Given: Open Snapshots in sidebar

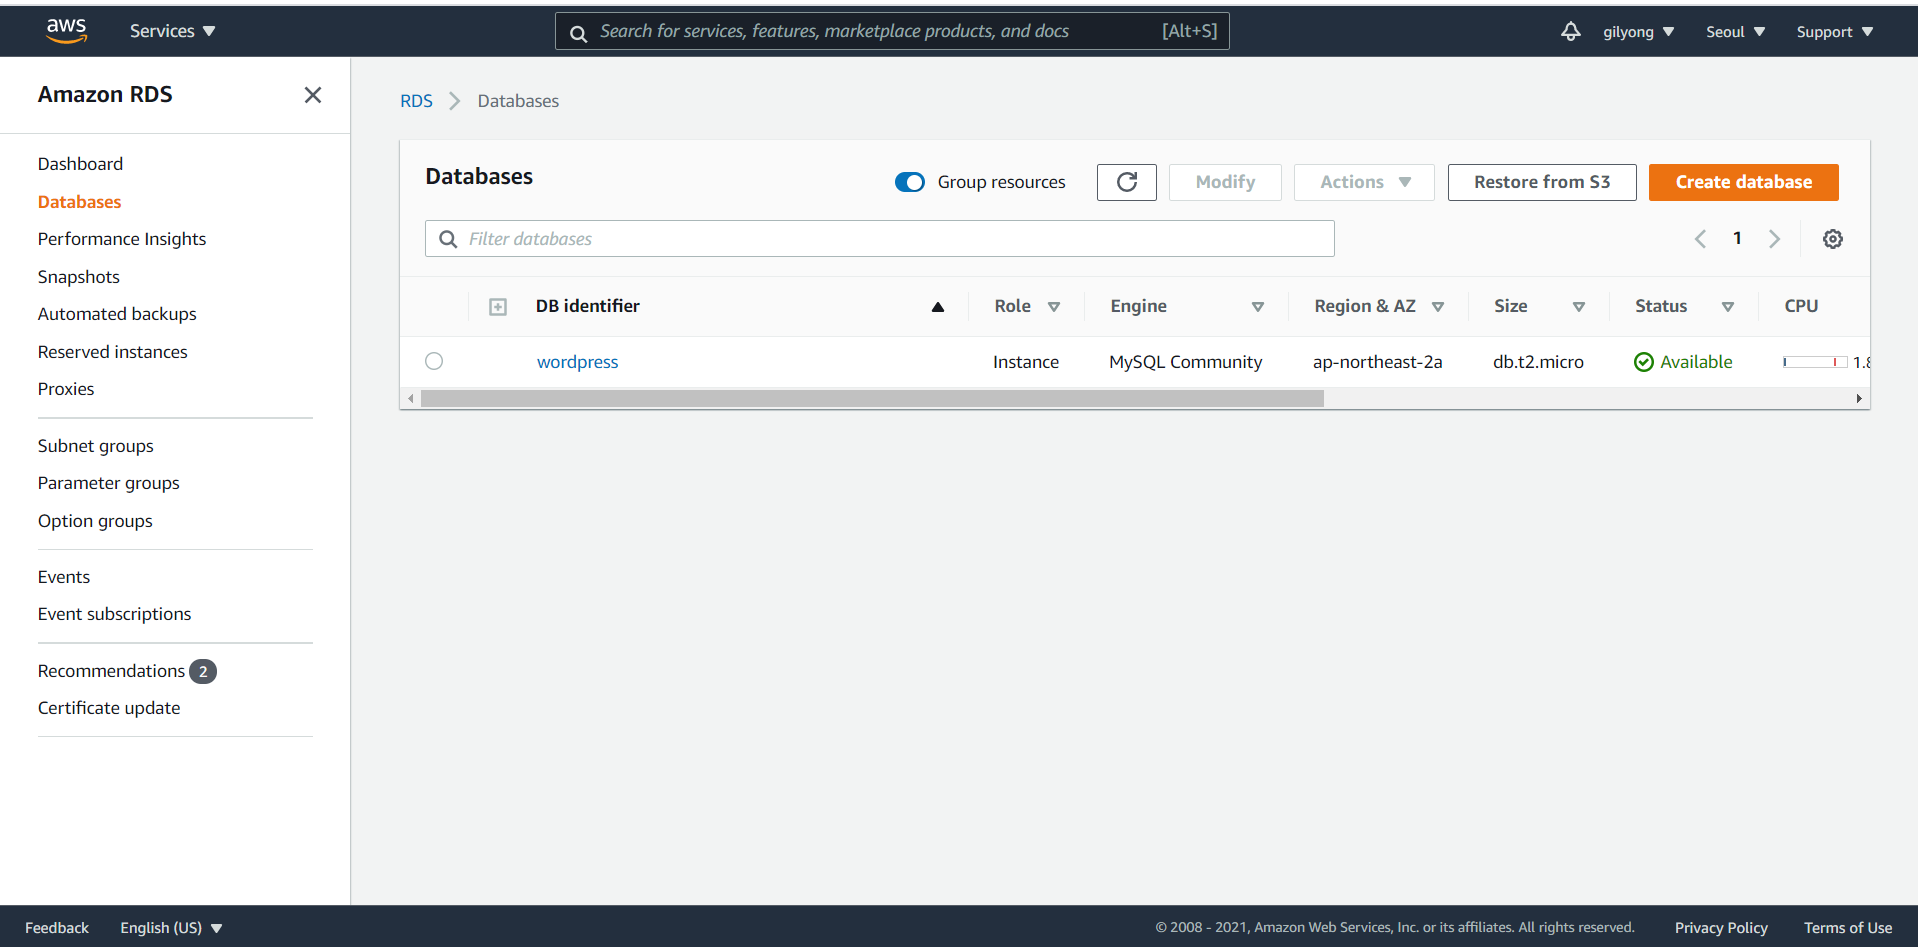Looking at the screenshot, I should tap(78, 277).
